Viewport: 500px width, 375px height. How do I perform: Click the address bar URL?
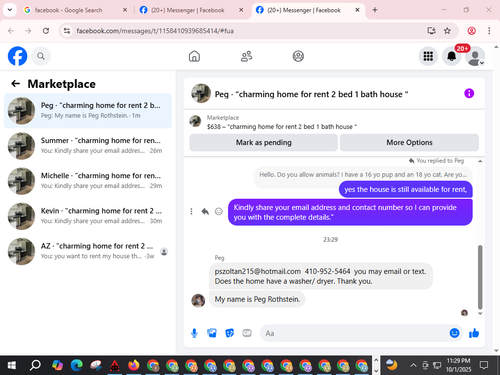coord(155,31)
